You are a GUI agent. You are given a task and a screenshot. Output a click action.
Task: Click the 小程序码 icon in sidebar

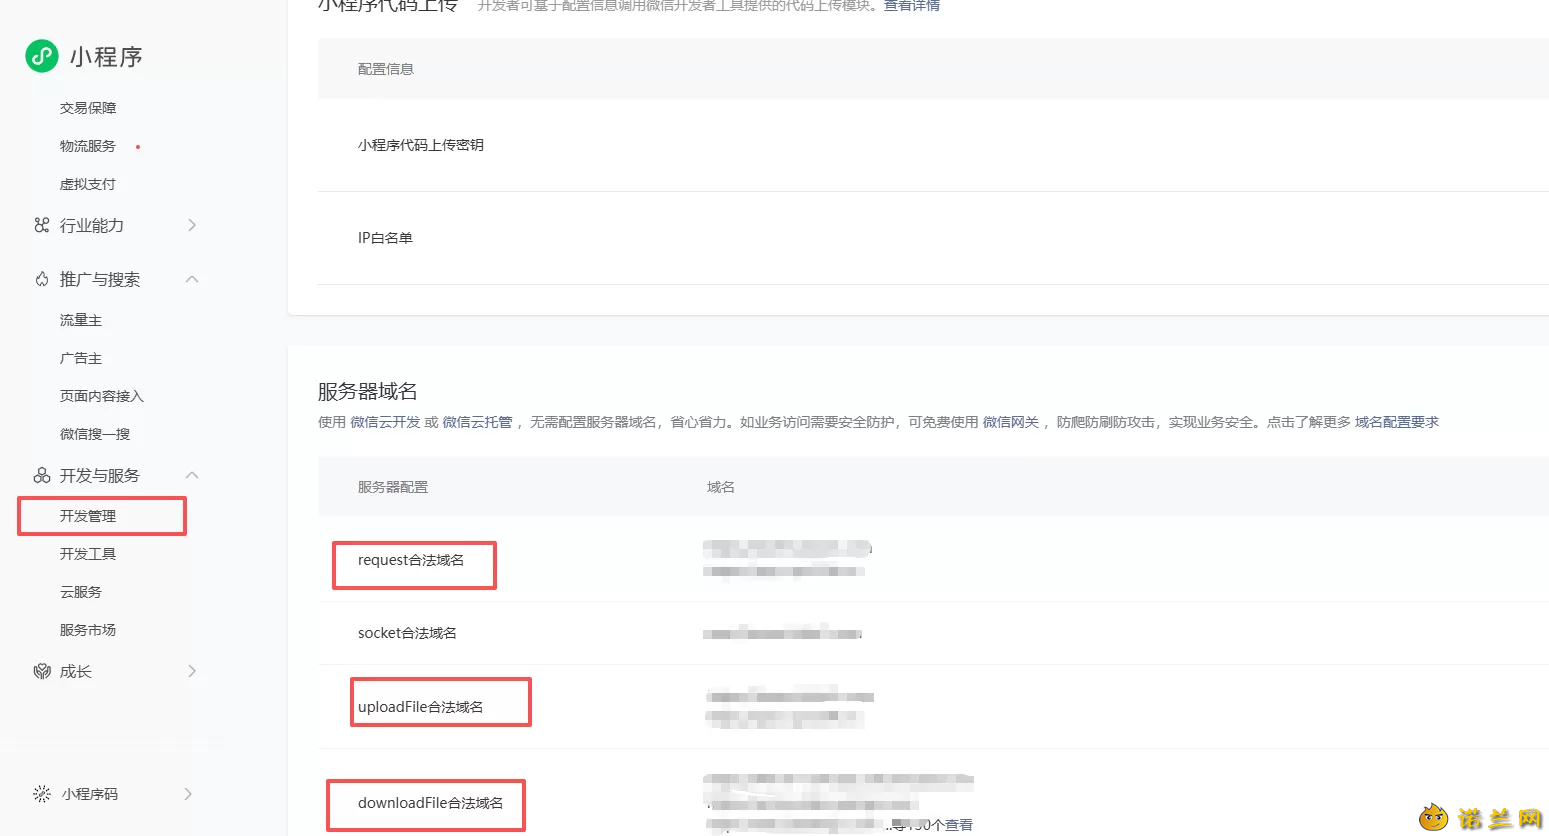[x=42, y=794]
